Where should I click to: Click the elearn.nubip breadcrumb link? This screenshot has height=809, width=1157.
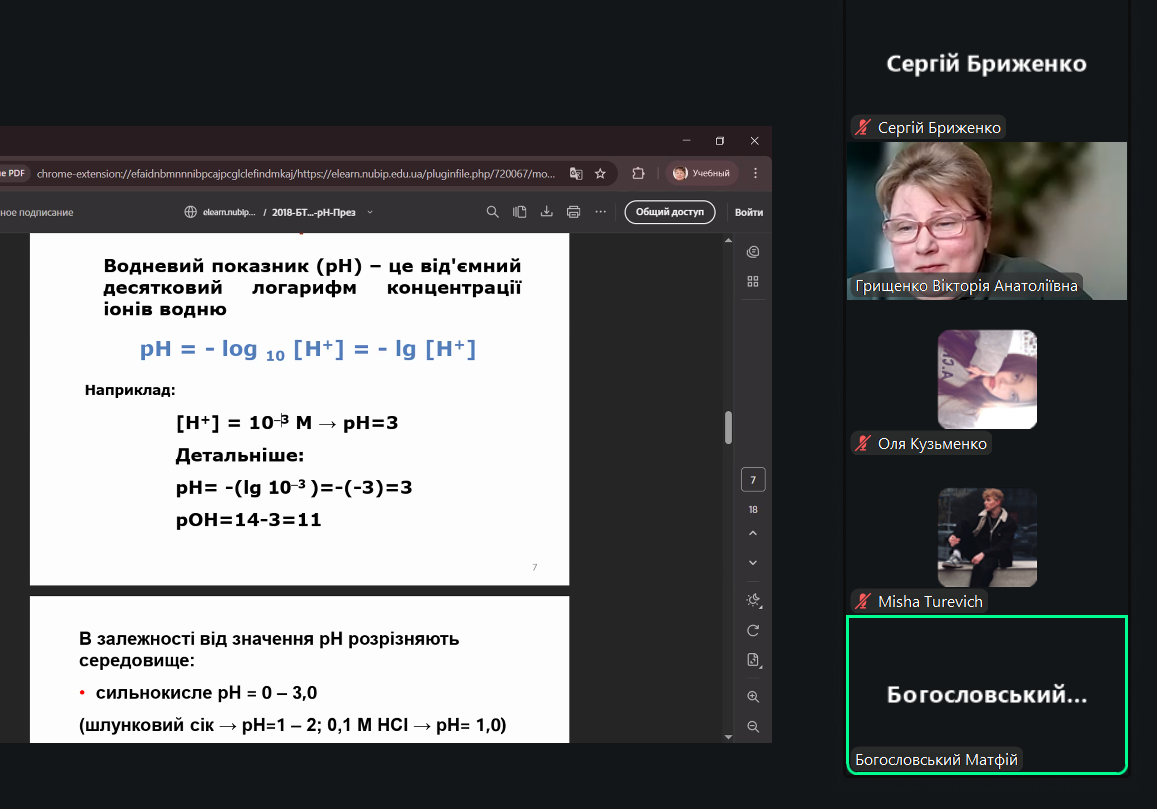coord(229,213)
